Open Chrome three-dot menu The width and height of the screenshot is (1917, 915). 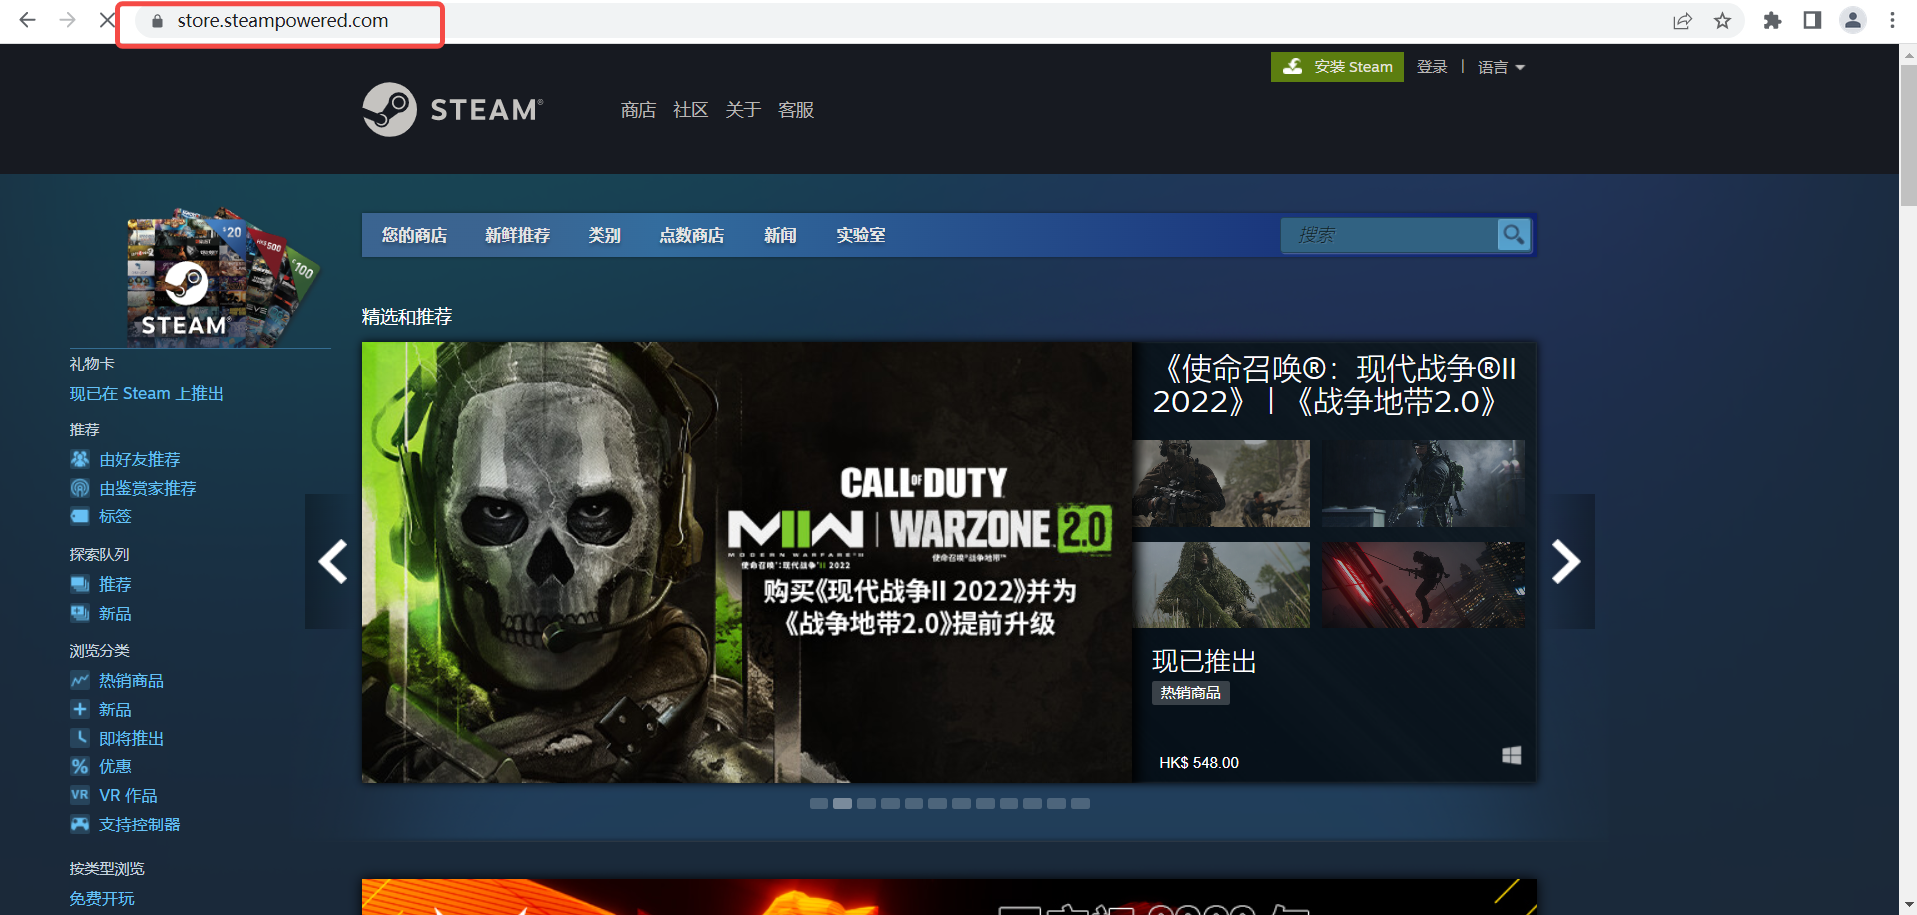coord(1892,21)
